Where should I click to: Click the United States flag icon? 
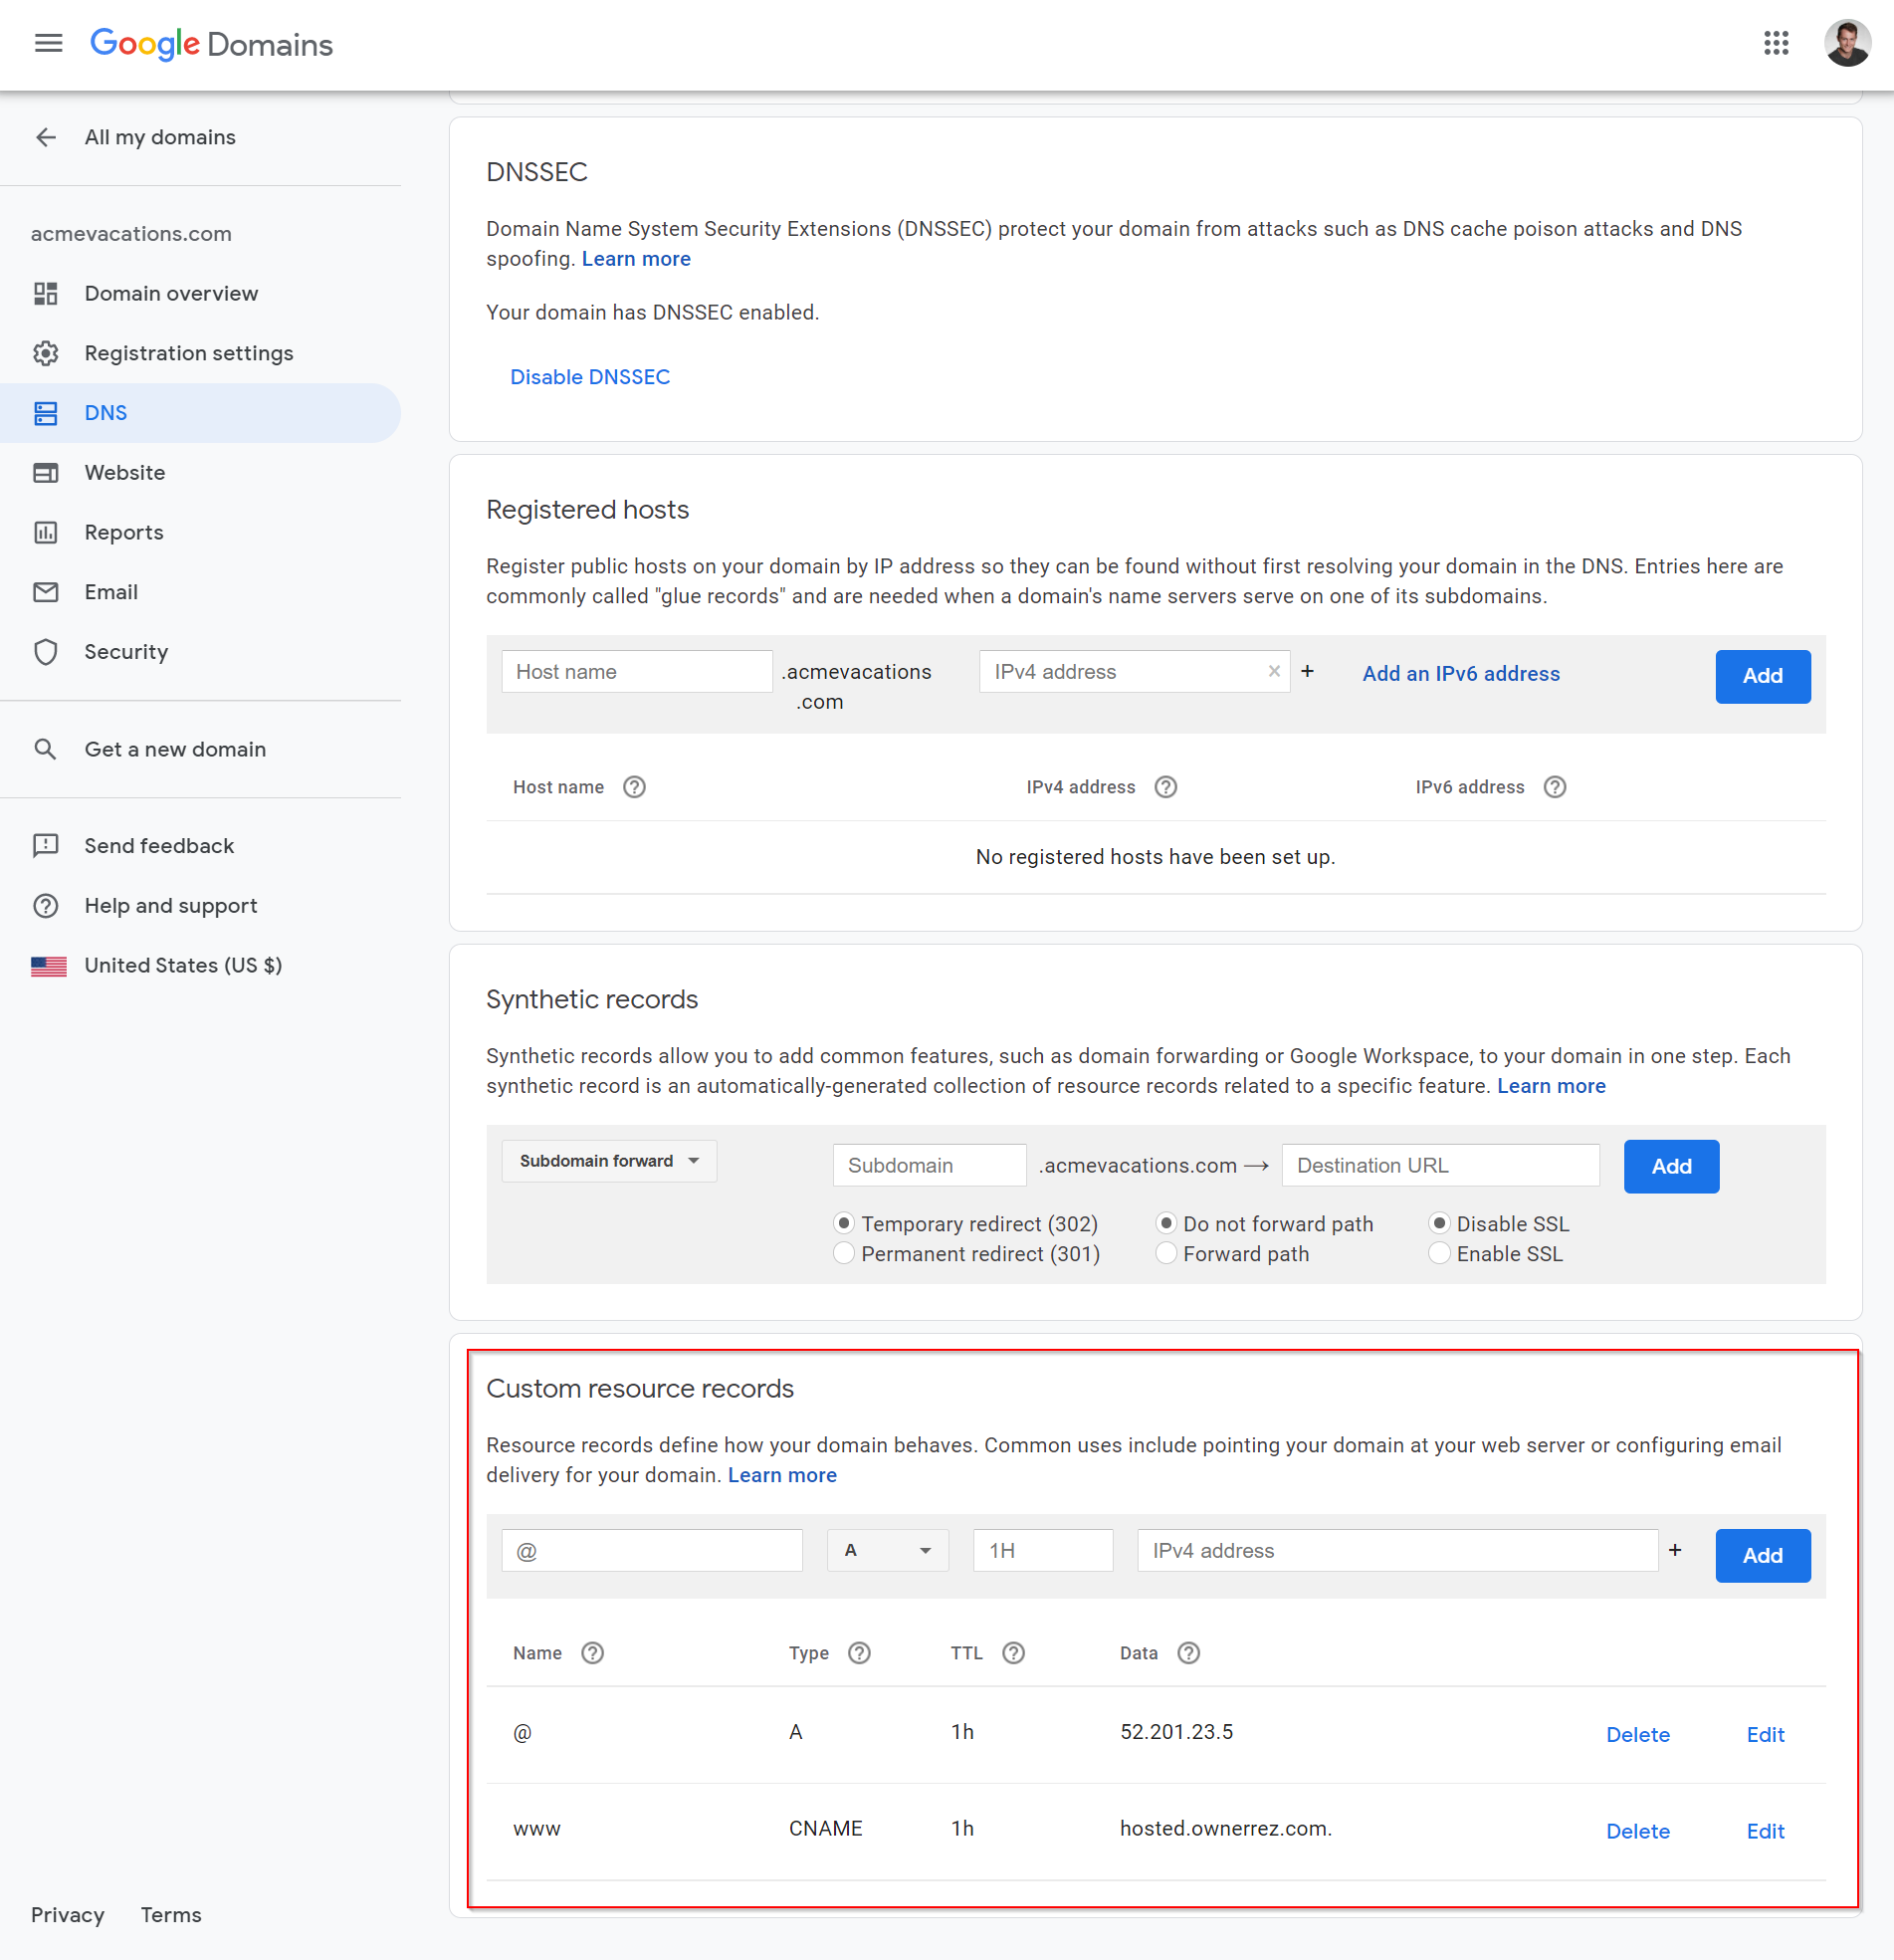coord(48,966)
